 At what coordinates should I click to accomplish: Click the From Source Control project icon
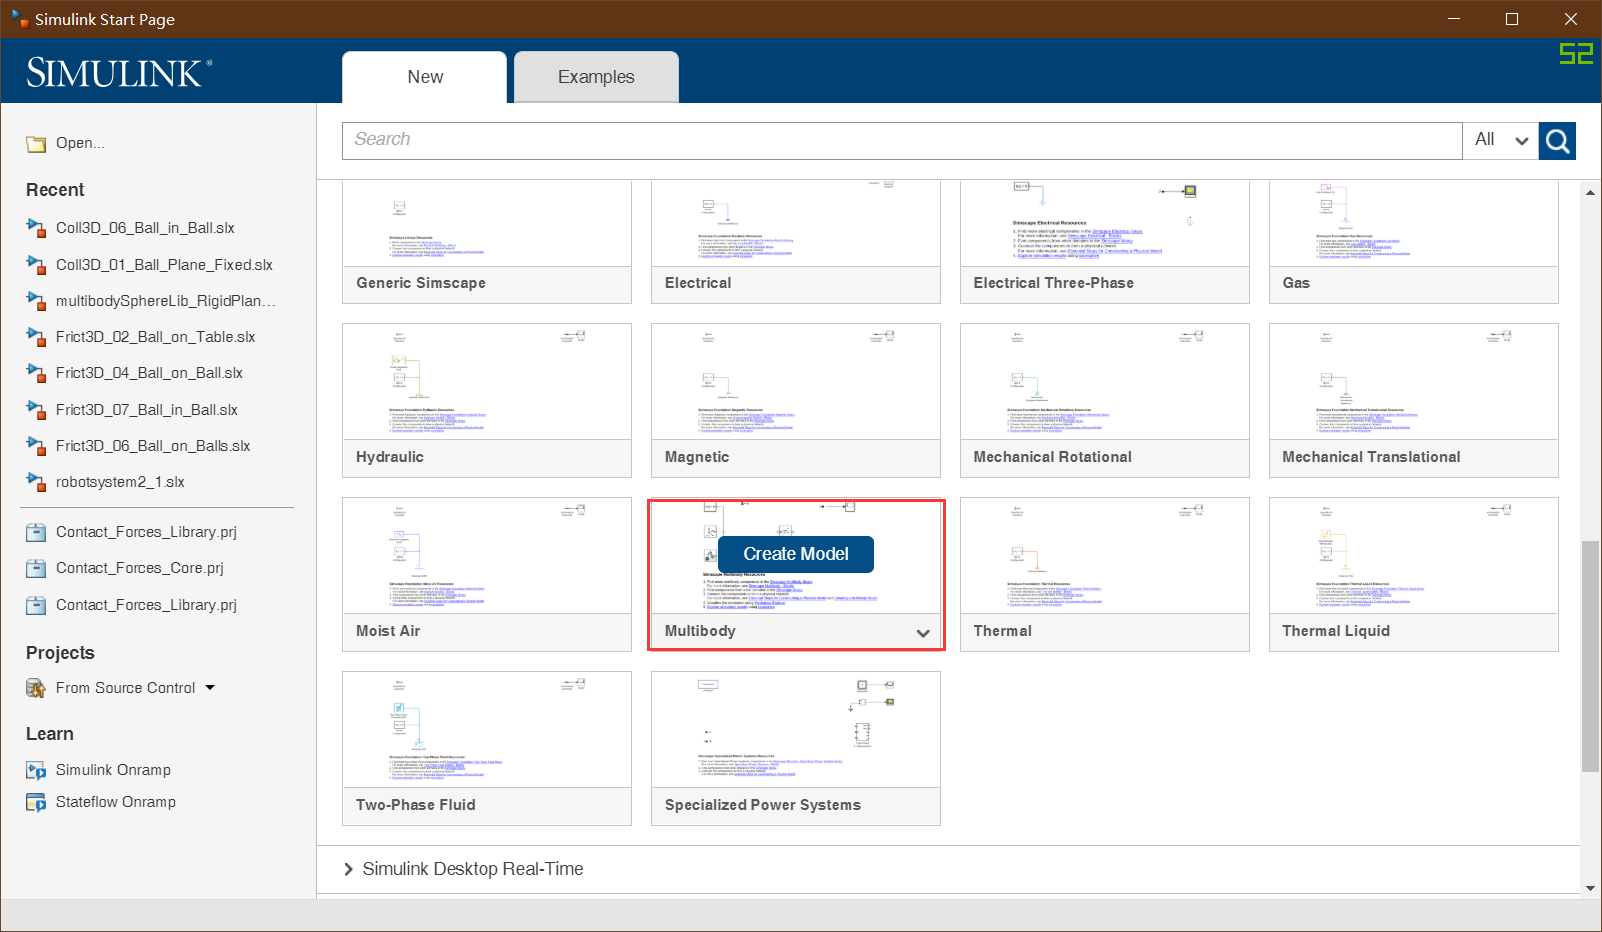[36, 688]
